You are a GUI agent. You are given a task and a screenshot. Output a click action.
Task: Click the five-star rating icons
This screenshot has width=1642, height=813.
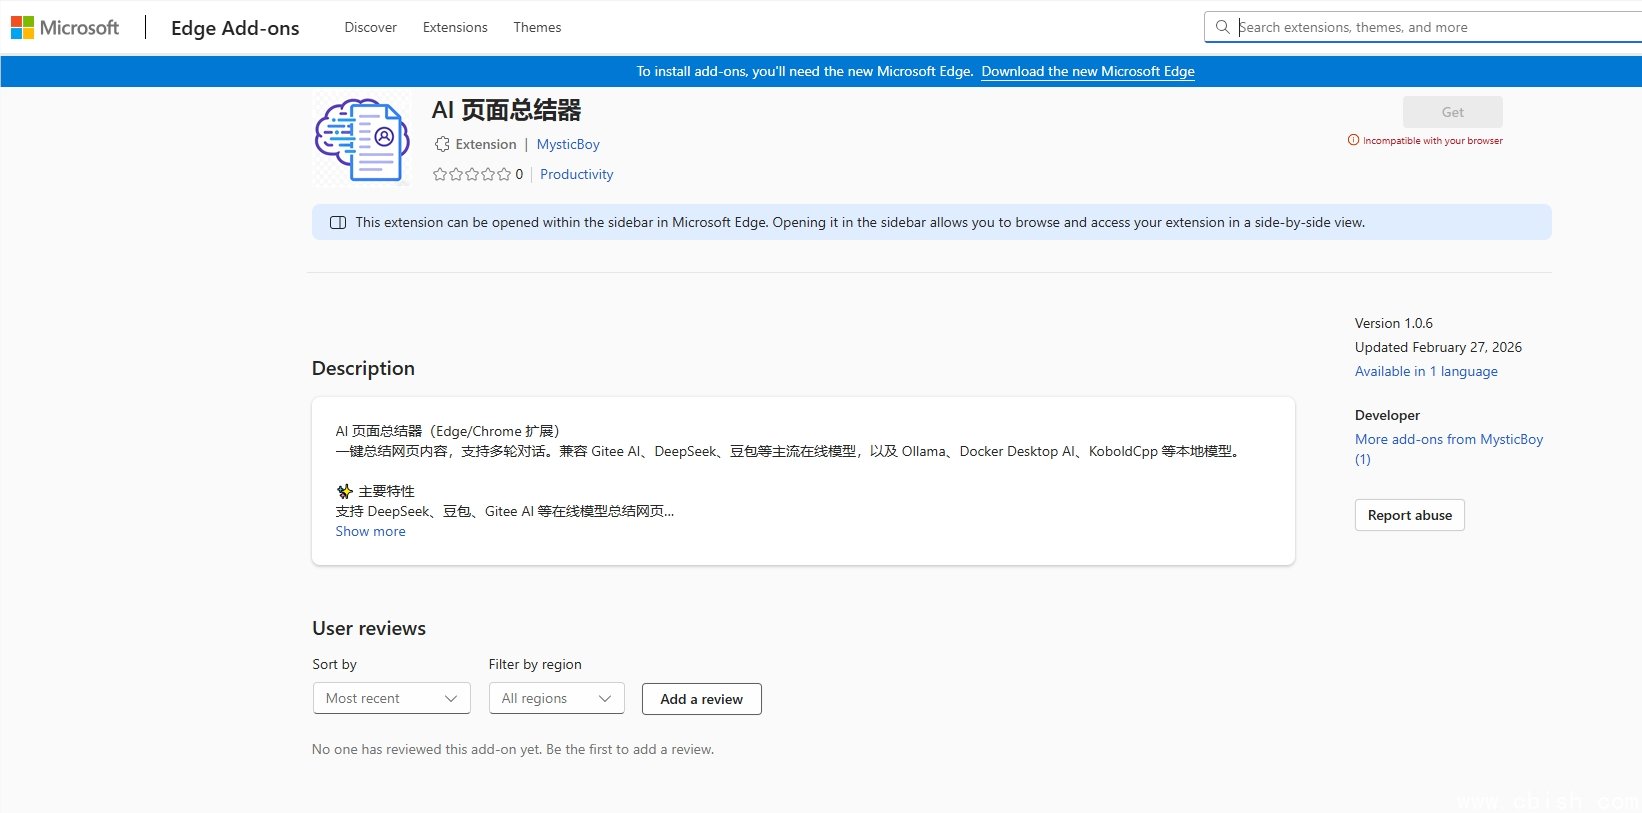tap(471, 174)
